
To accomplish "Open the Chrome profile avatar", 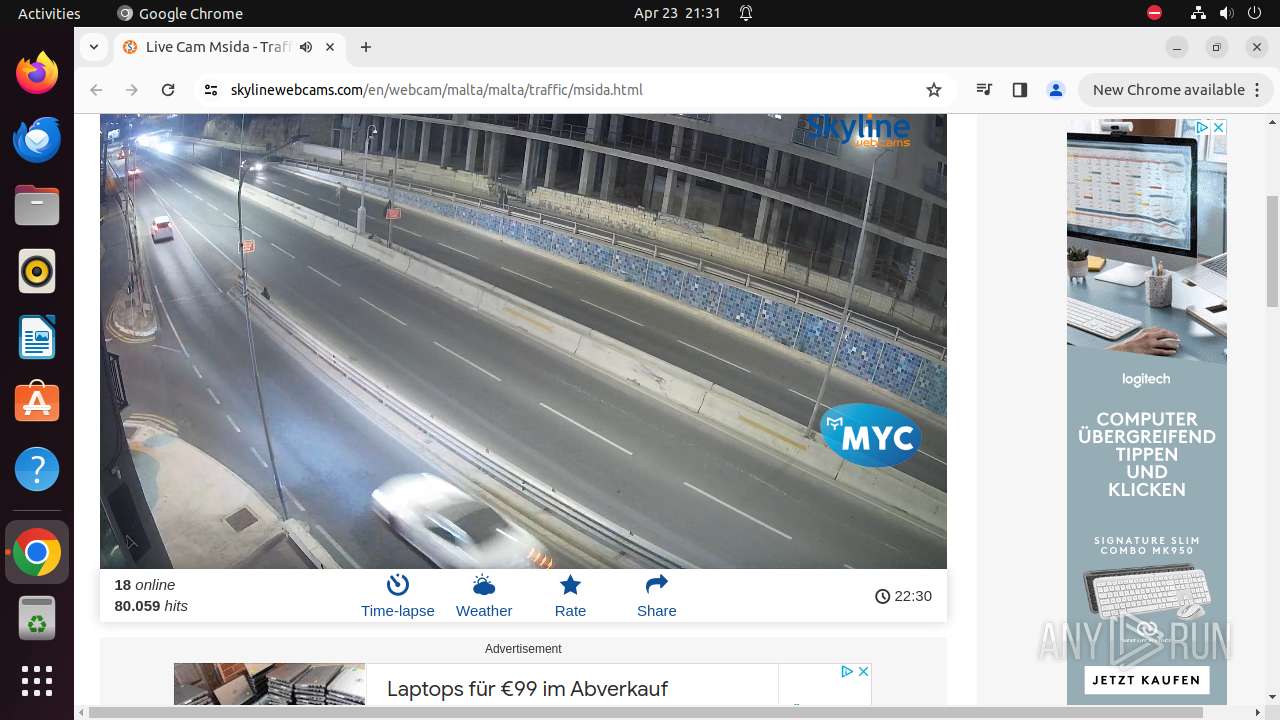I will 1056,90.
